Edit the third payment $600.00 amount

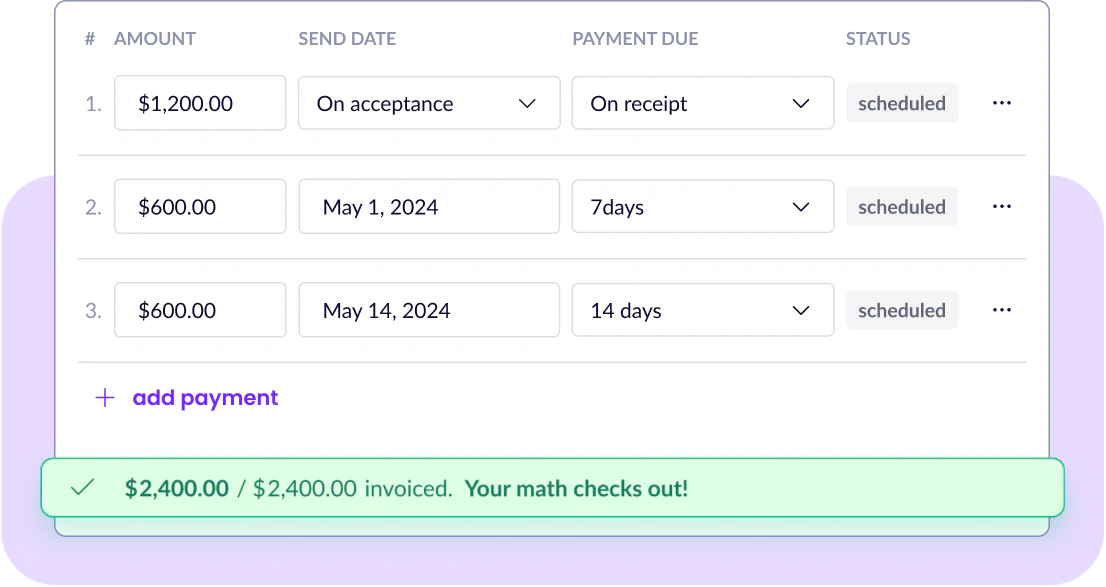click(200, 310)
